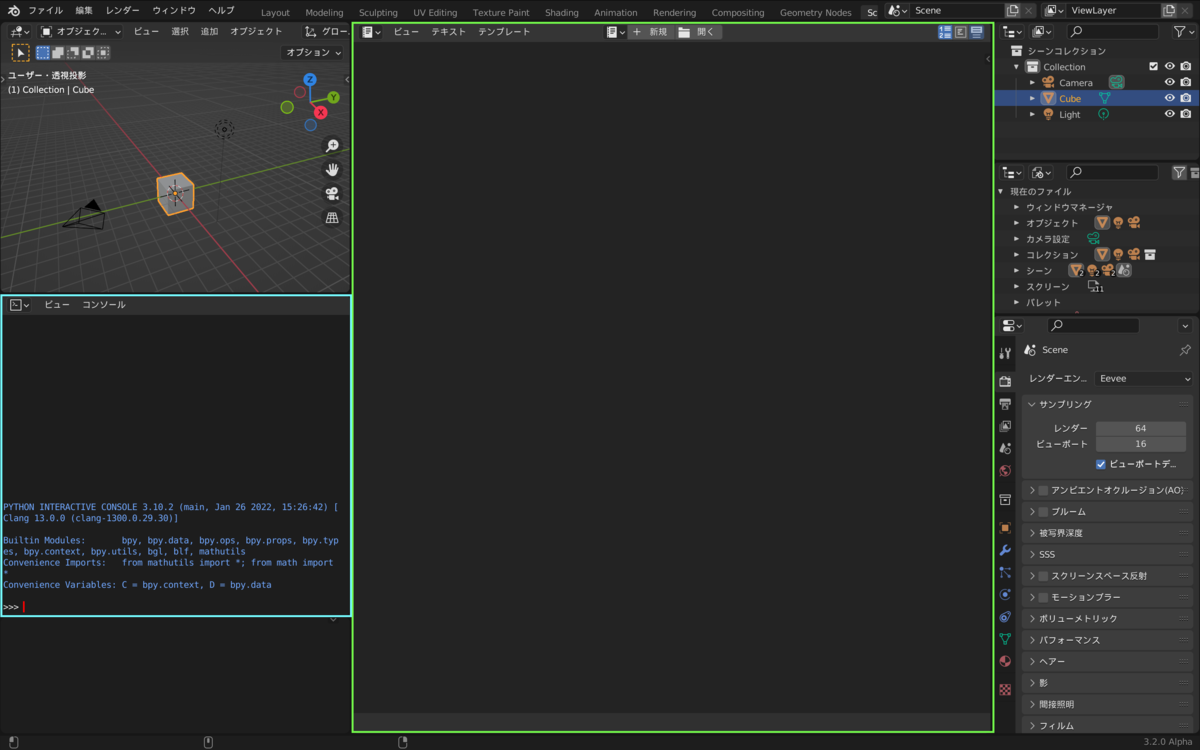Image resolution: width=1200 pixels, height=750 pixels.
Task: Click the Blender logo menu icon
Action: [x=14, y=10]
